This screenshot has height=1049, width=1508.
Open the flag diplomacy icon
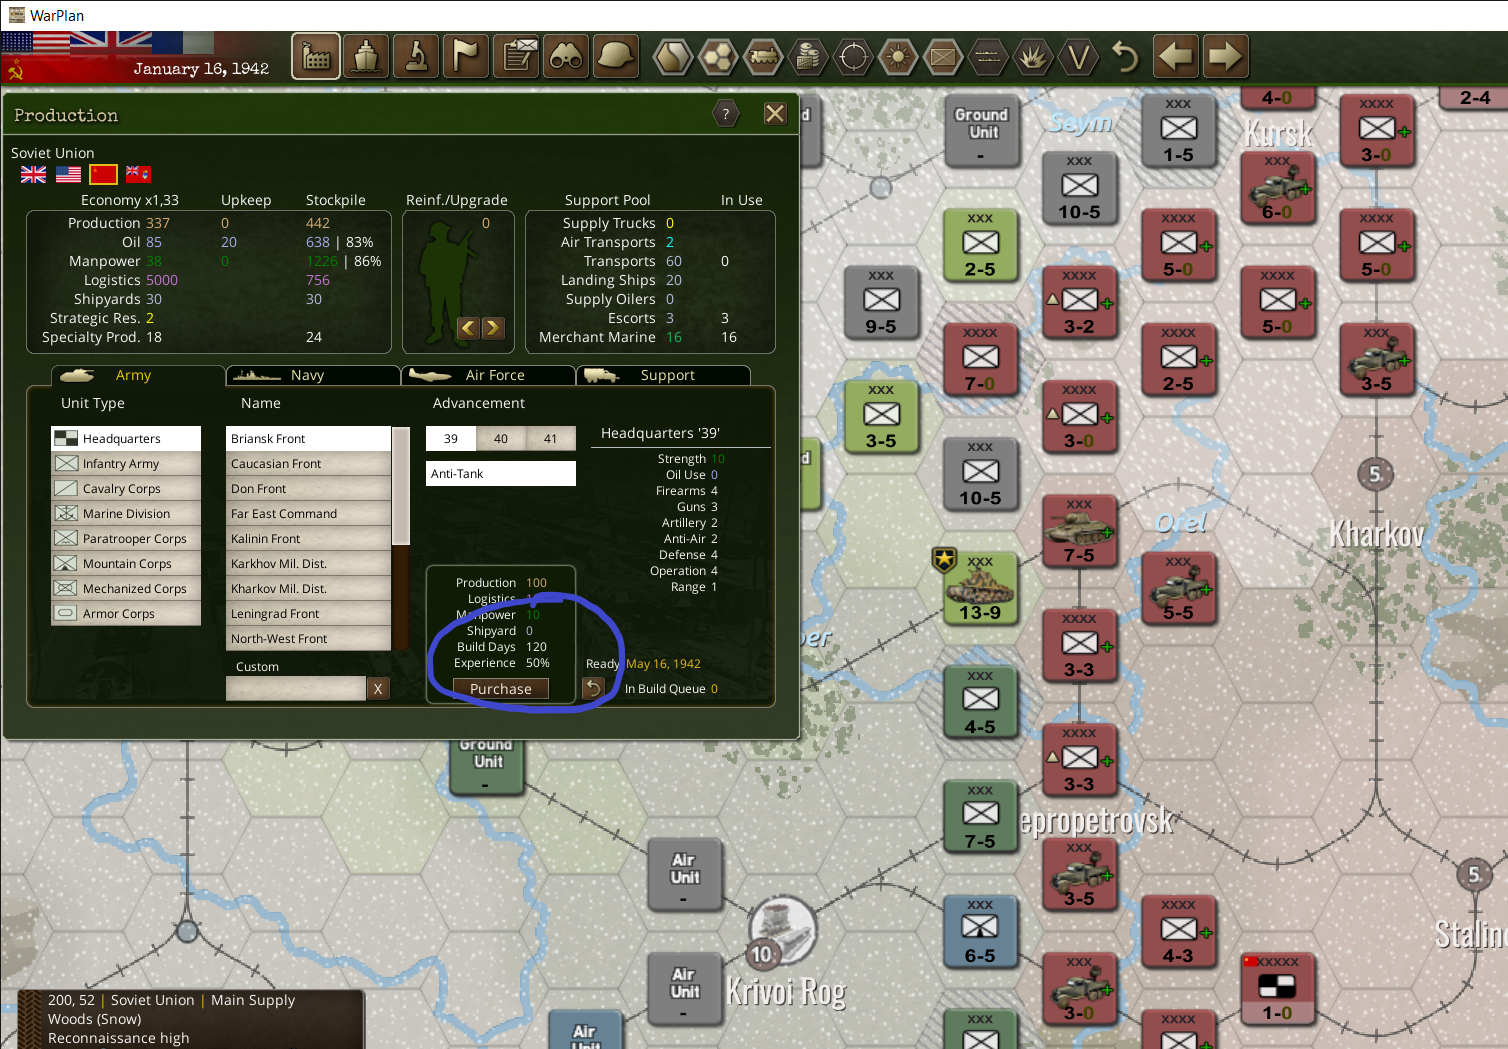(466, 56)
